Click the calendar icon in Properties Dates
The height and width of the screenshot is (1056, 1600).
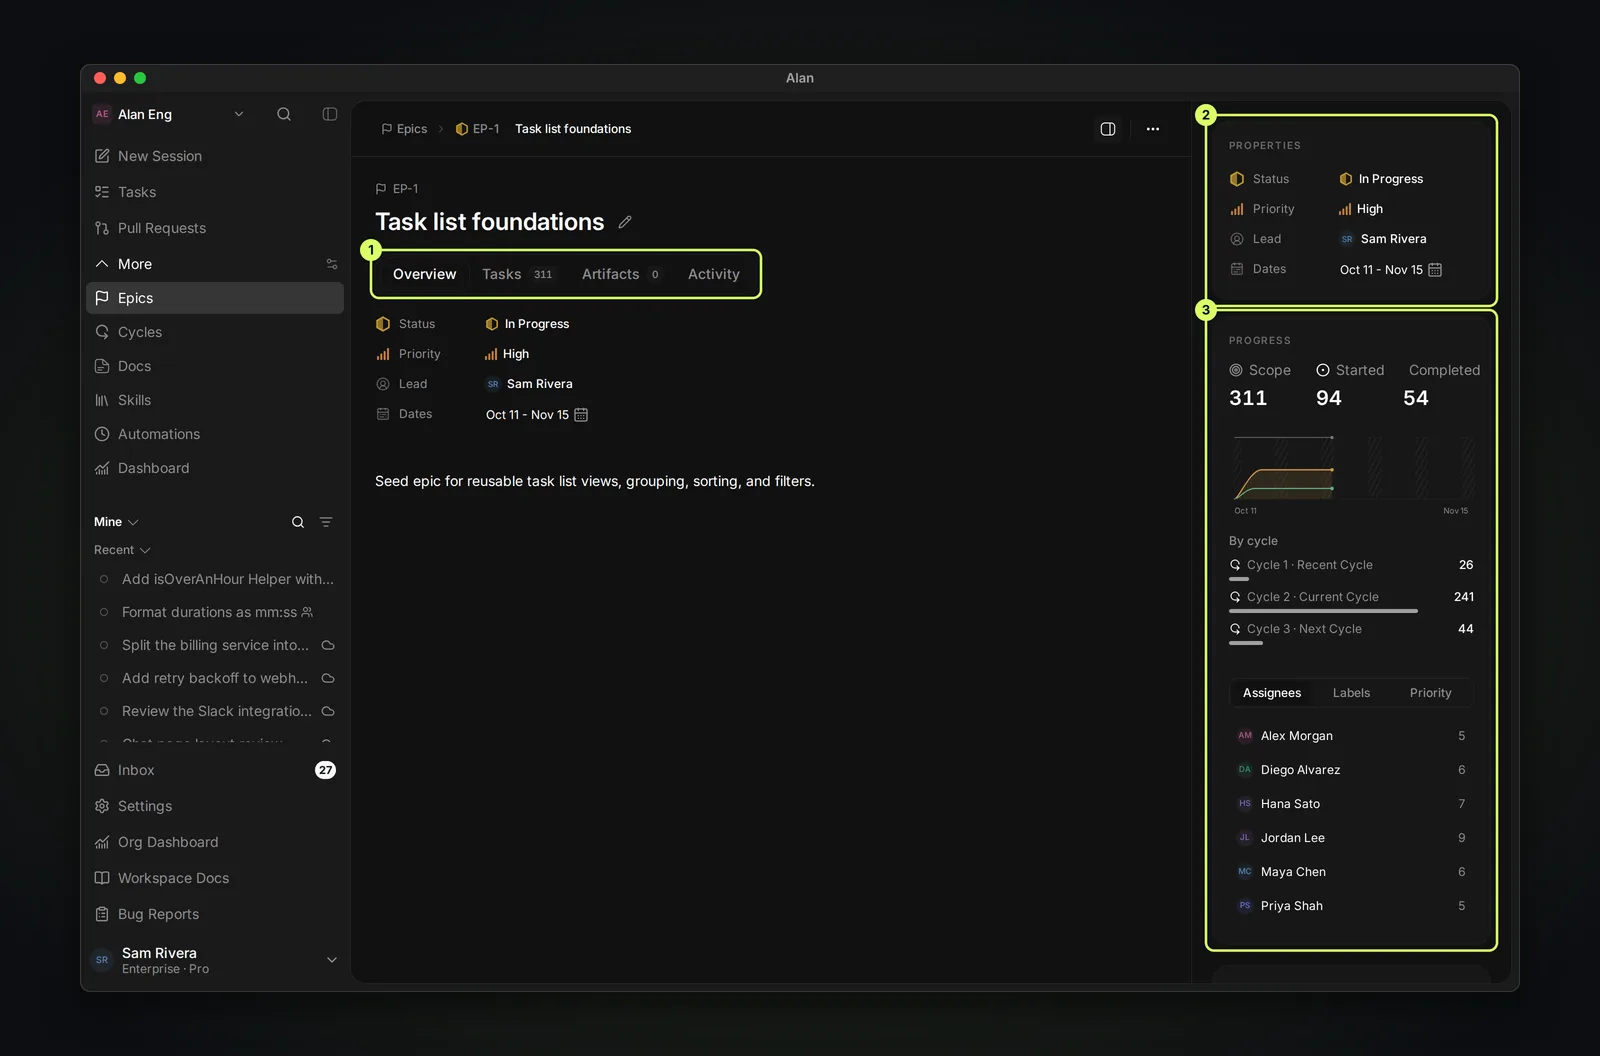[x=1435, y=270]
